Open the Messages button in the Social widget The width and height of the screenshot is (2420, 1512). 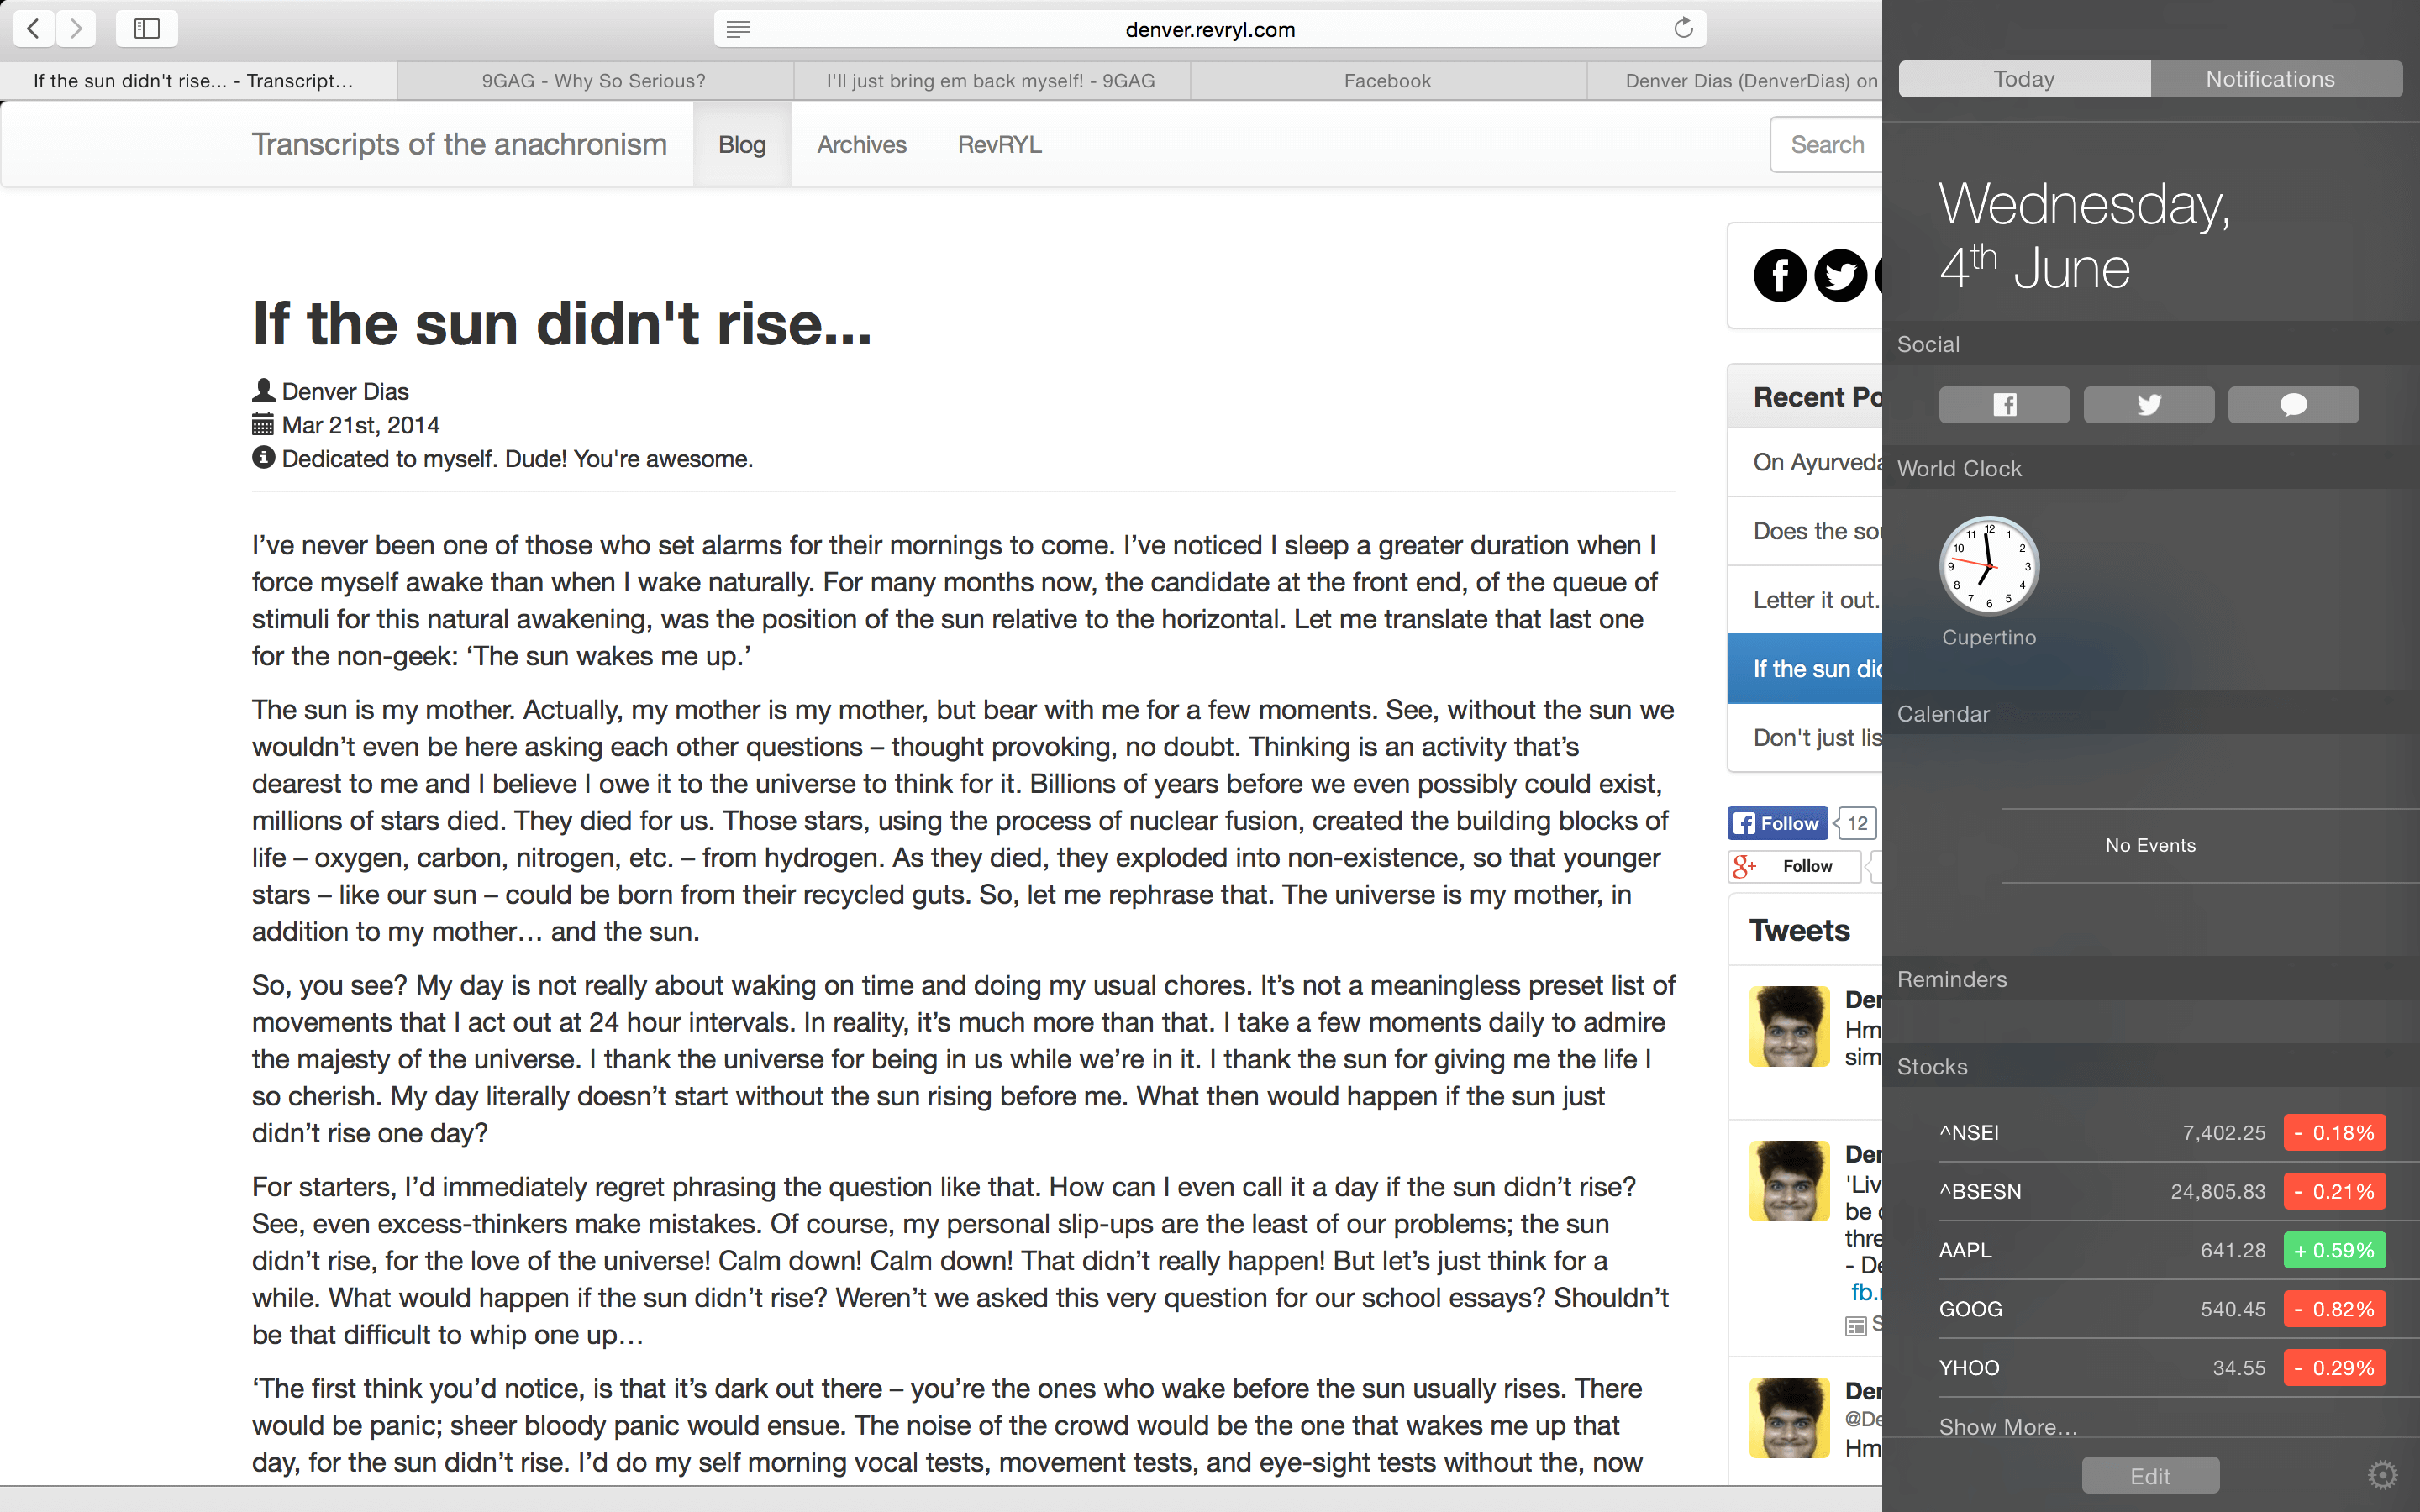(2293, 405)
